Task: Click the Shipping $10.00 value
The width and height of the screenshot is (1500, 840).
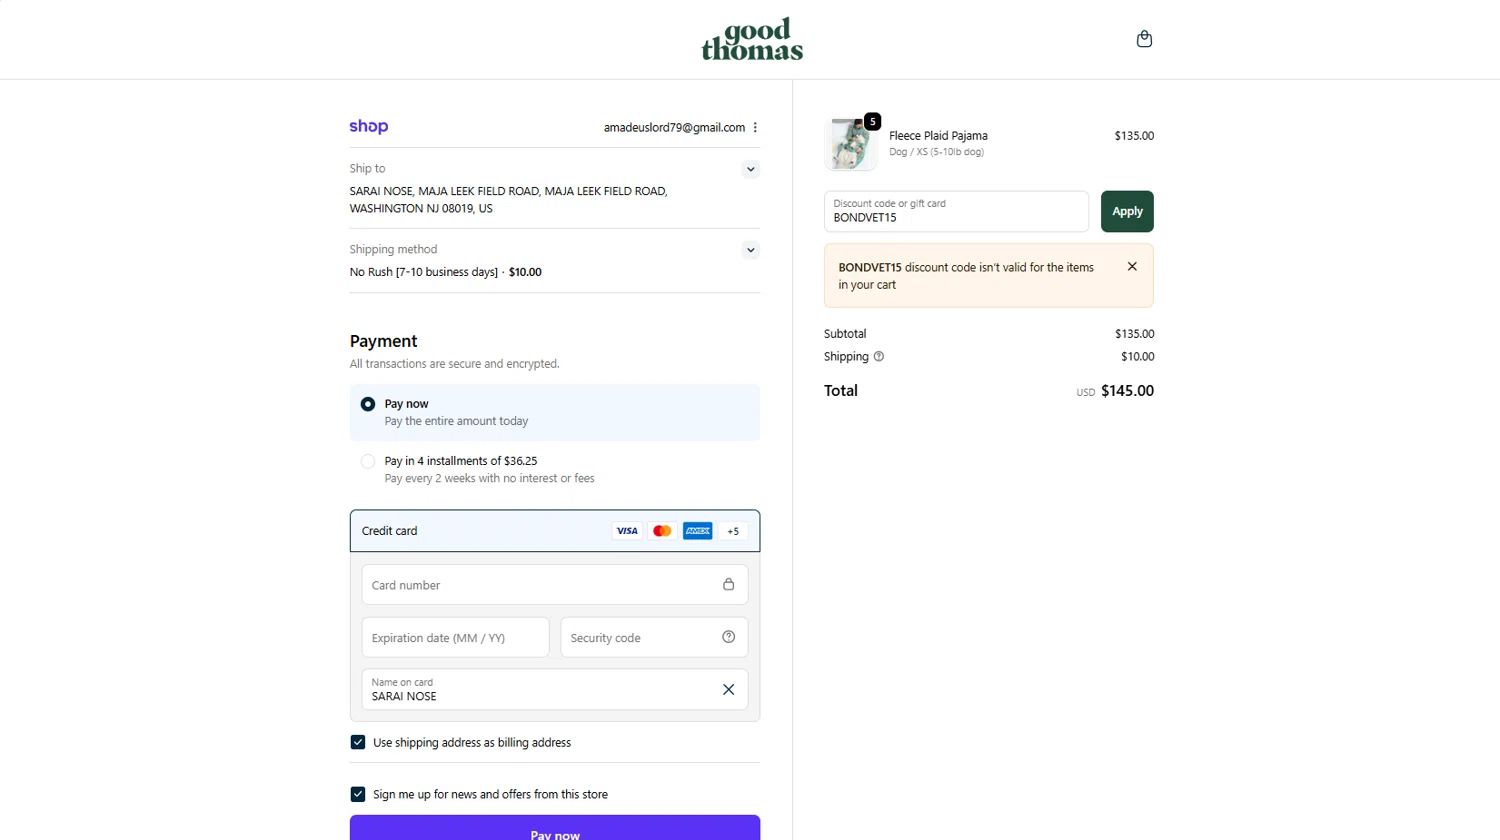Action: (1137, 356)
